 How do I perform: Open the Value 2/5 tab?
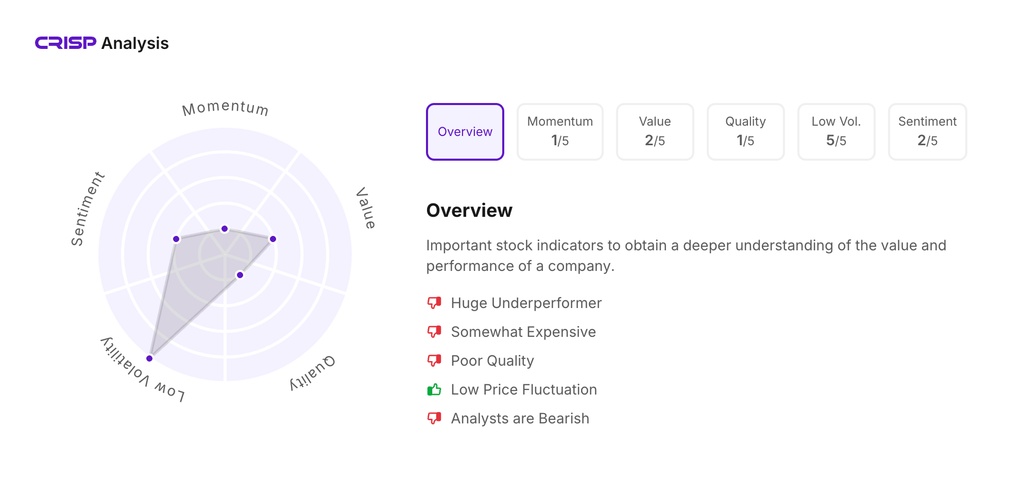(655, 132)
